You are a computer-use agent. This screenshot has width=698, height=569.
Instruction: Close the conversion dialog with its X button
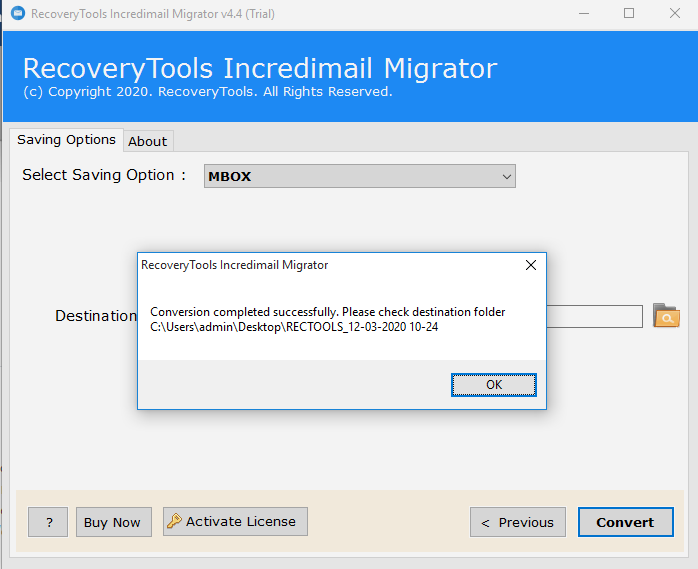[531, 265]
